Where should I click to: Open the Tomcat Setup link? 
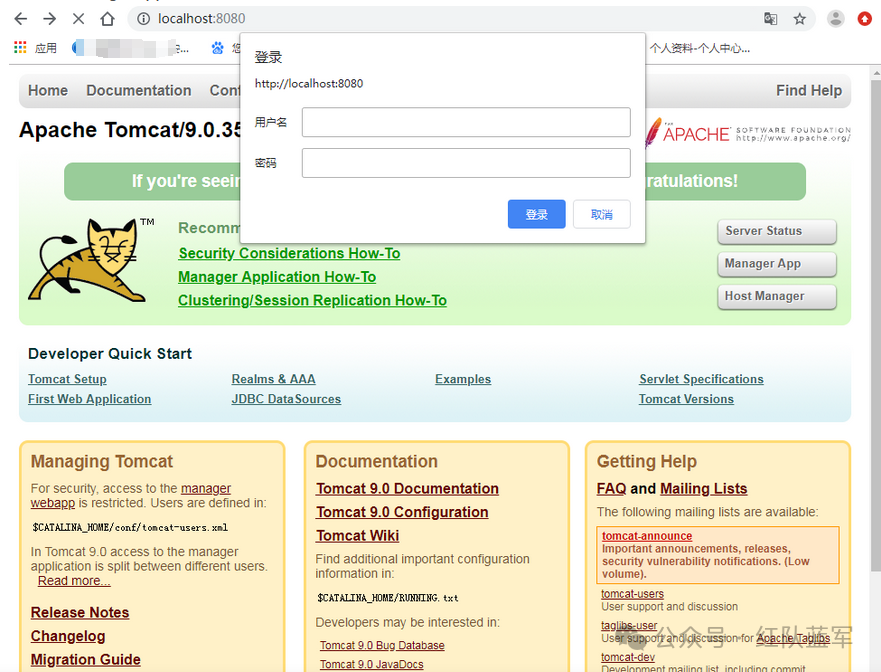point(67,379)
